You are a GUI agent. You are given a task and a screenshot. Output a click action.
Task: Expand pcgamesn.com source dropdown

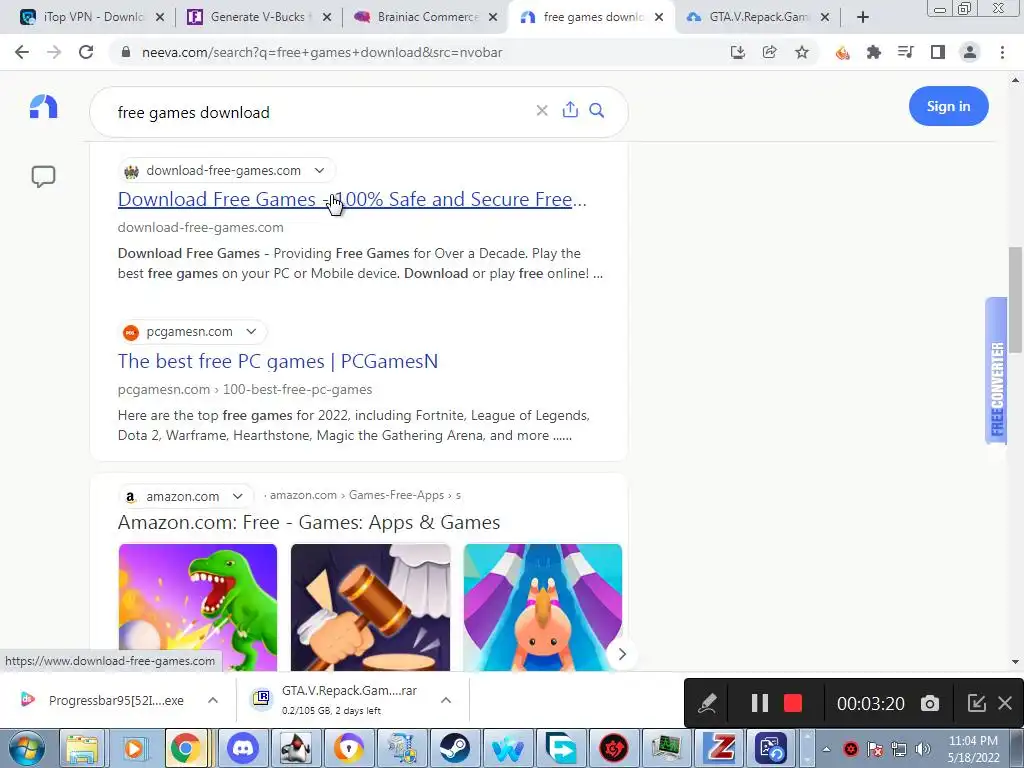coord(251,332)
